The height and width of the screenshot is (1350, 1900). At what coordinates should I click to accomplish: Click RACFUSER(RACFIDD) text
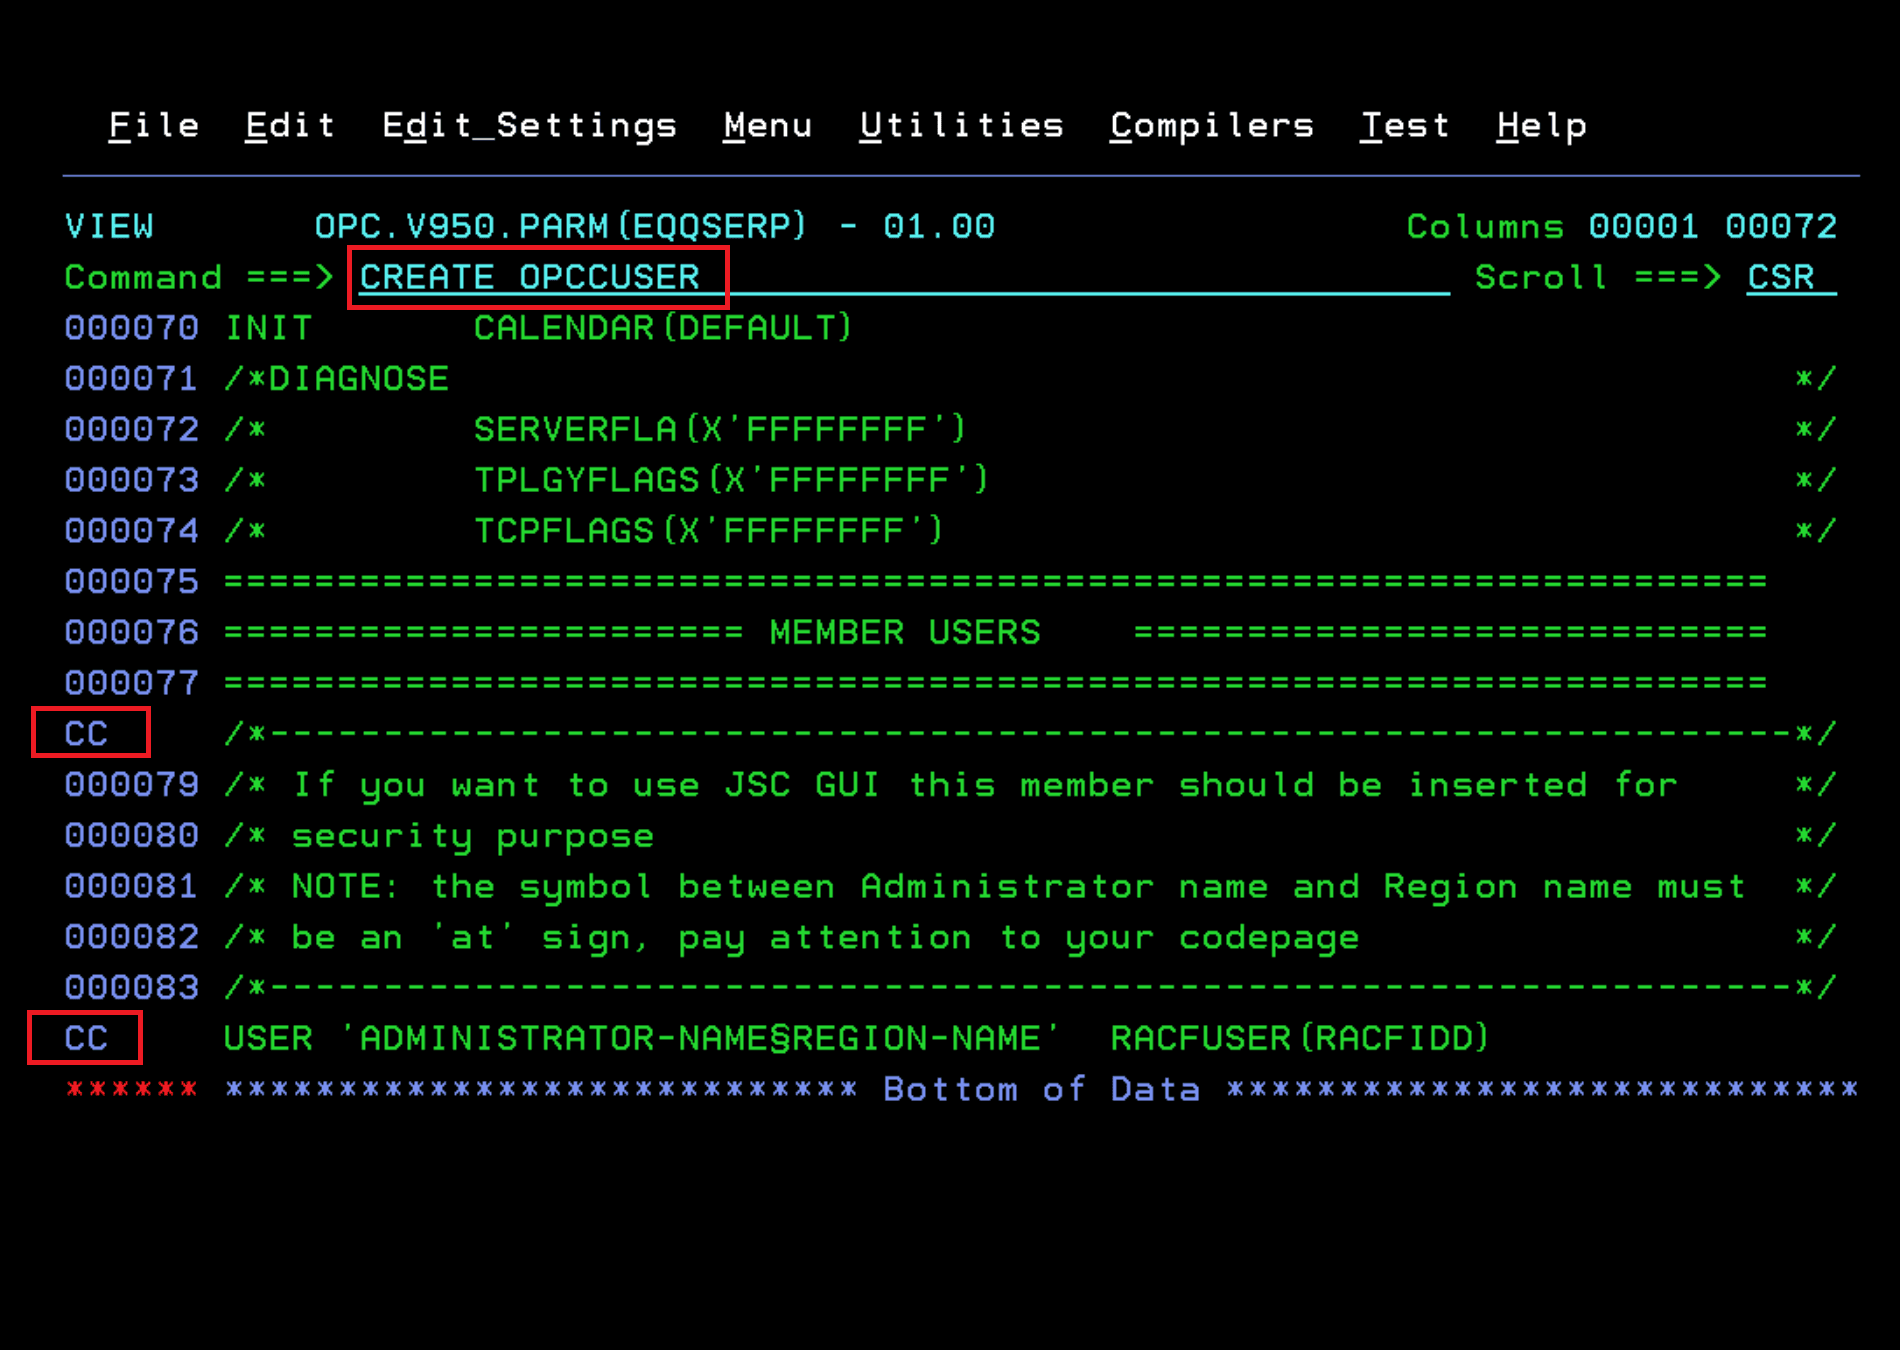coord(1300,1039)
